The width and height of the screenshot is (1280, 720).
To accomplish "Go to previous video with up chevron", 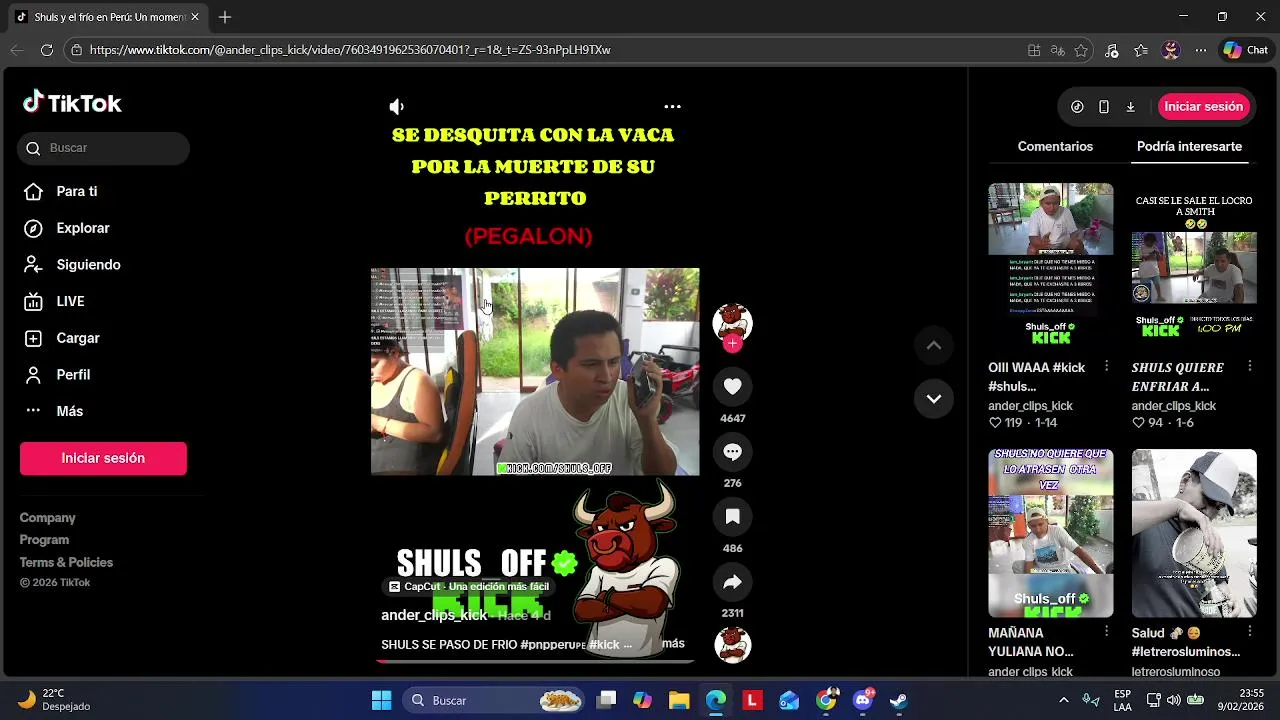I will point(933,345).
